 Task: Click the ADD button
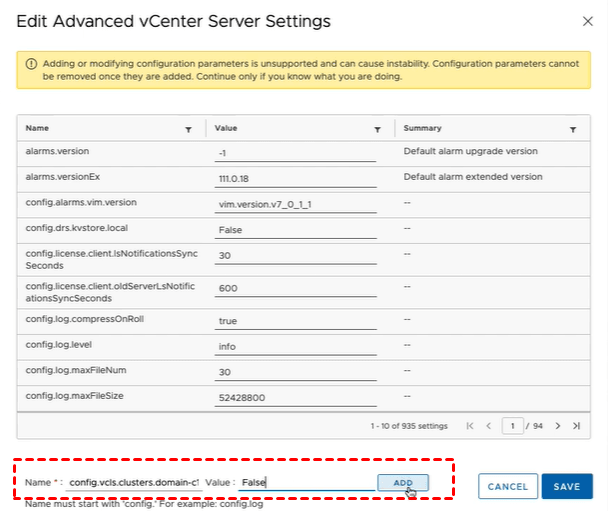click(403, 483)
